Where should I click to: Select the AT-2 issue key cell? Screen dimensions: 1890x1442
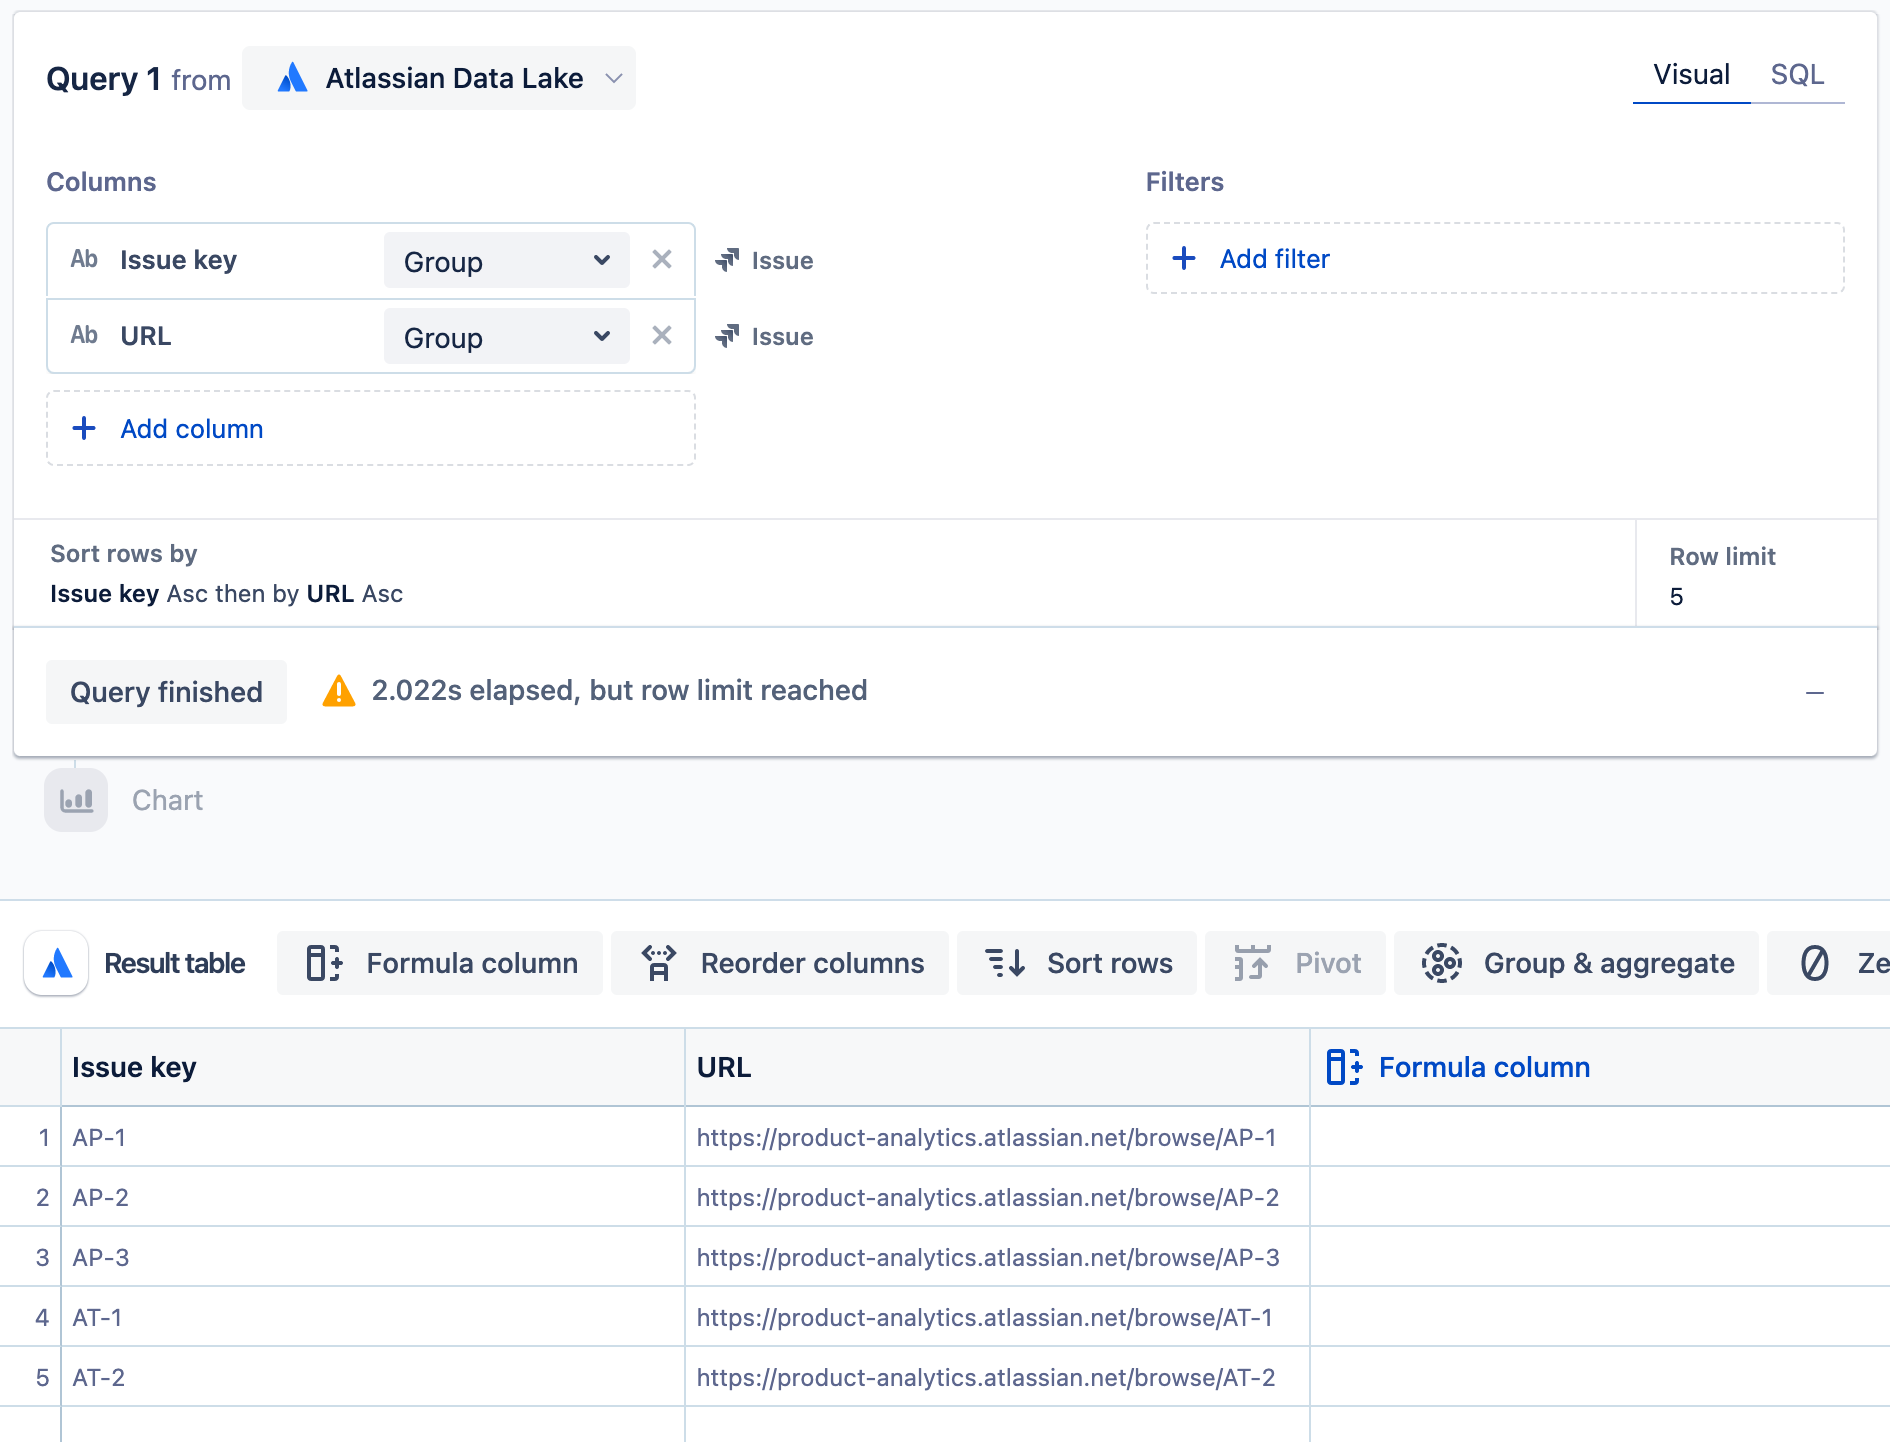(x=373, y=1377)
